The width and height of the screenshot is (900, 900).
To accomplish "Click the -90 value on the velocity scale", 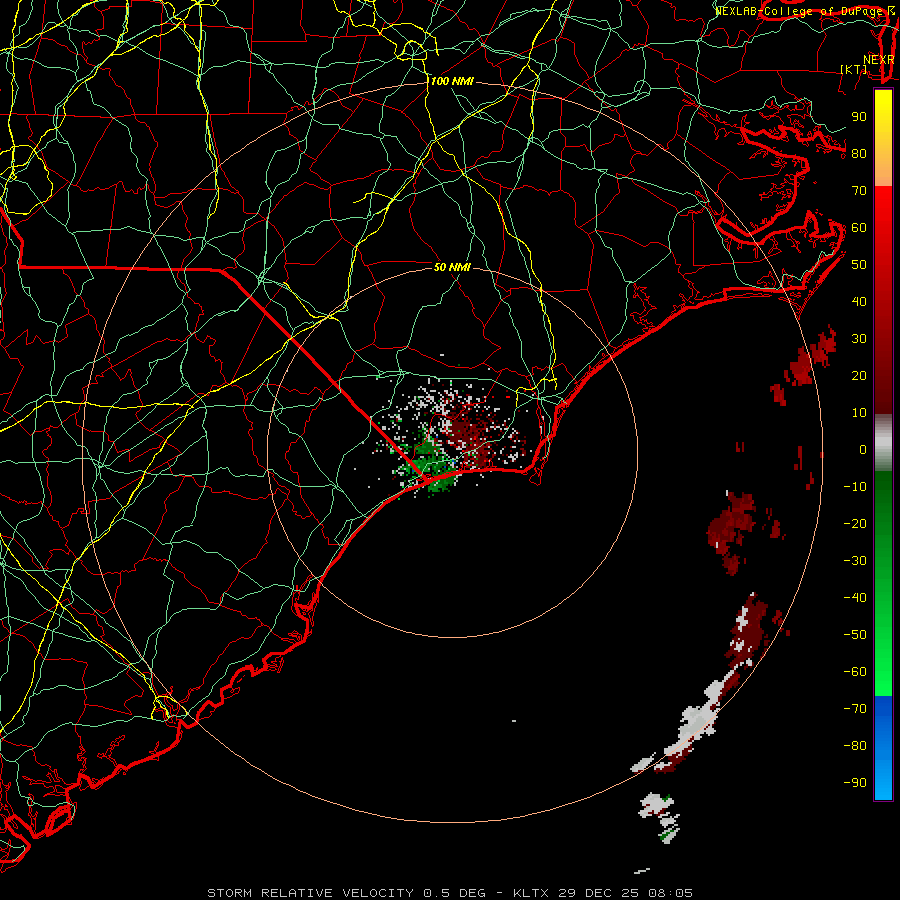I will 855,783.
